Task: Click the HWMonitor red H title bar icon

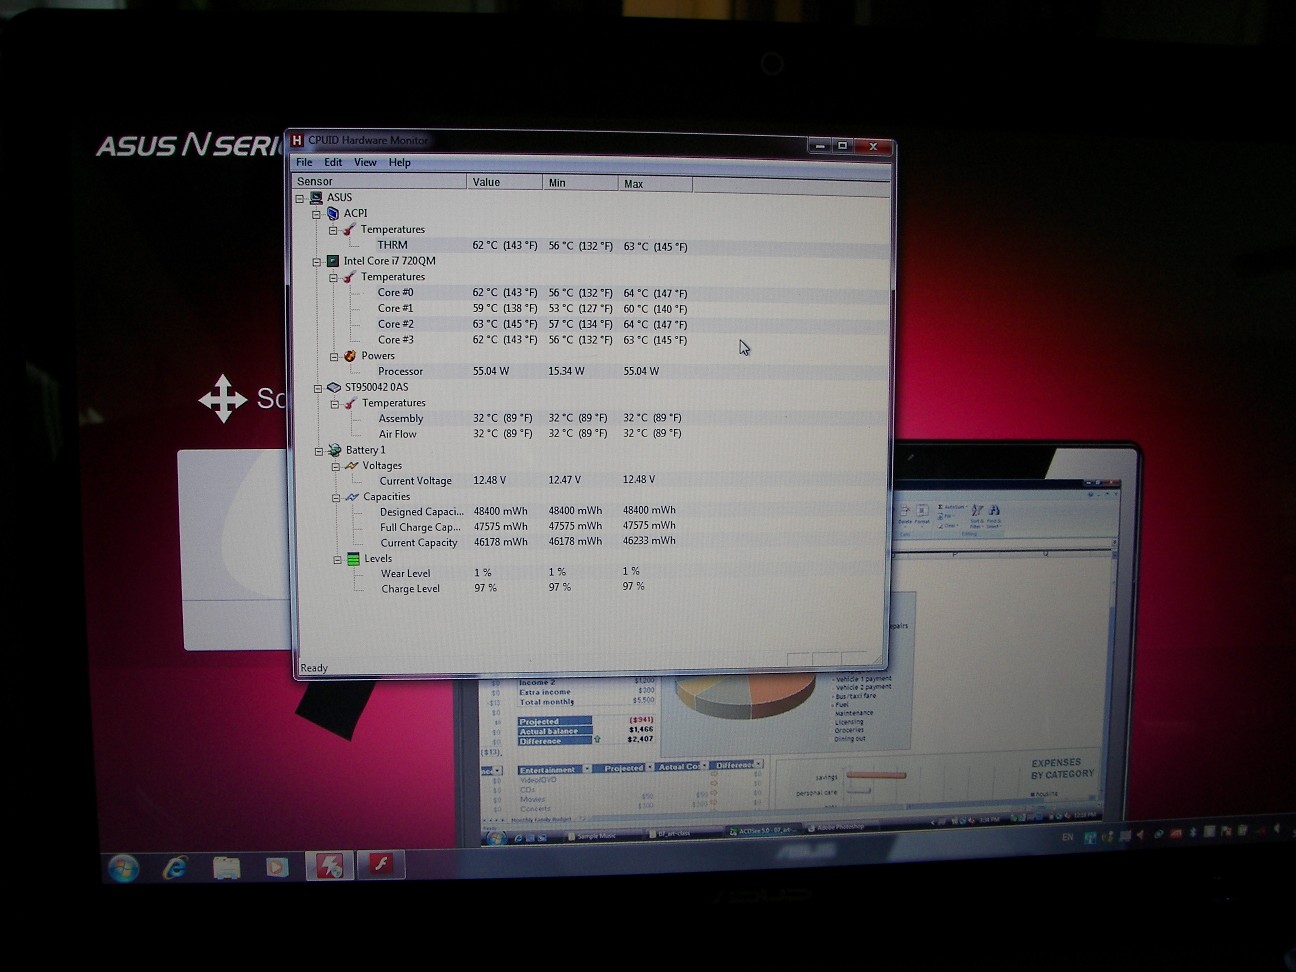Action: pyautogui.click(x=296, y=140)
